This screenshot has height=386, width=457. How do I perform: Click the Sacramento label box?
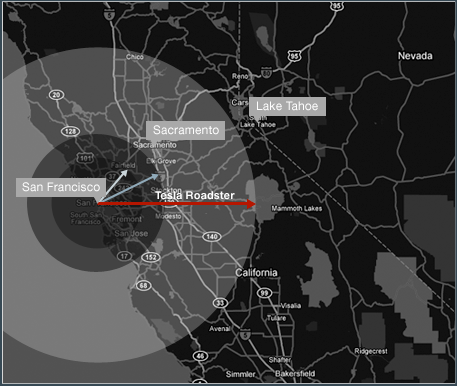click(186, 130)
